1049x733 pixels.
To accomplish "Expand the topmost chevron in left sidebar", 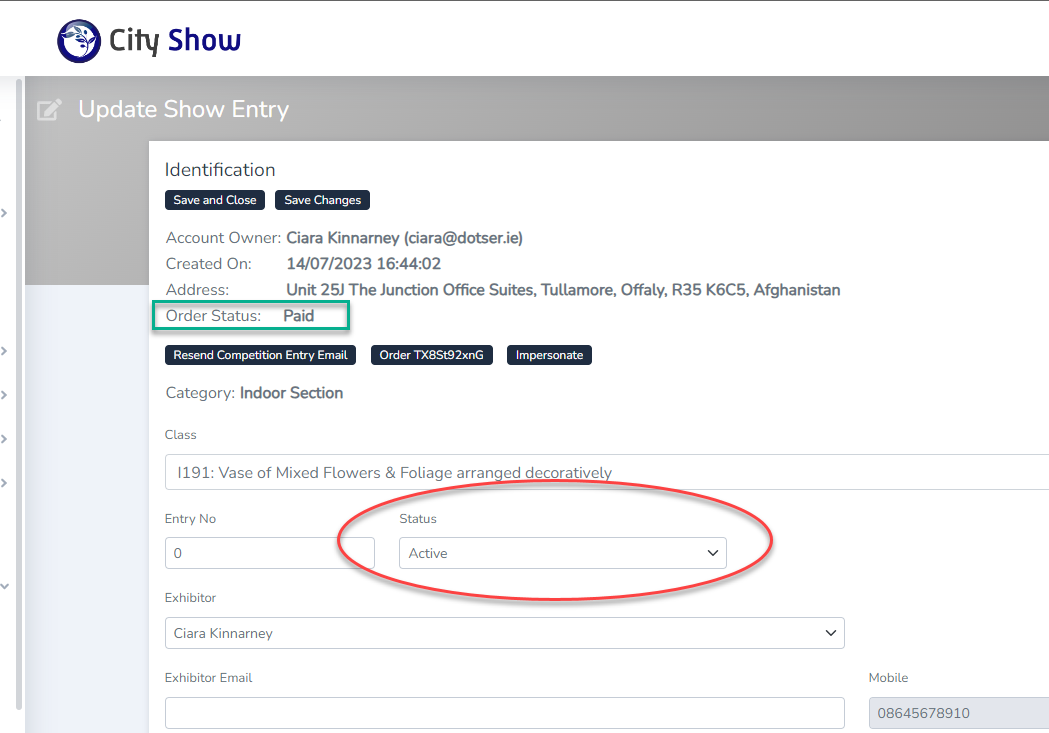I will (5, 213).
